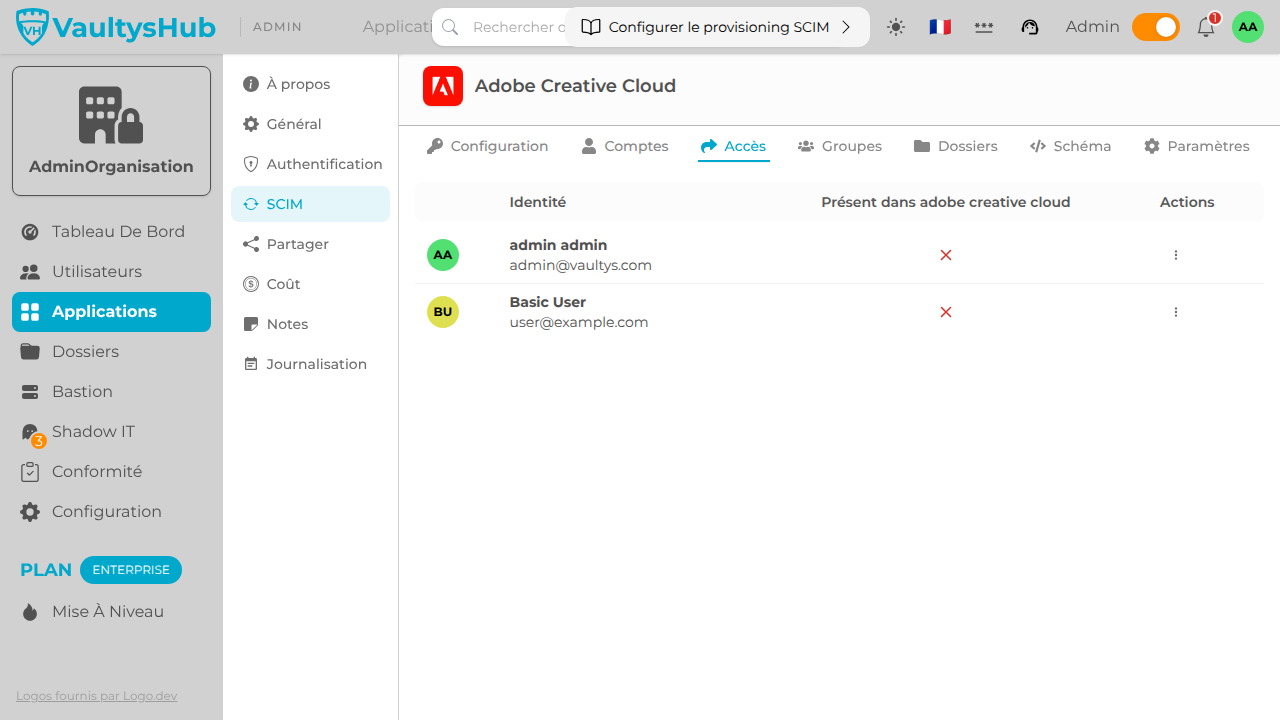This screenshot has width=1280, height=720.
Task: Turn off the Admin mode switch
Action: (x=1156, y=27)
